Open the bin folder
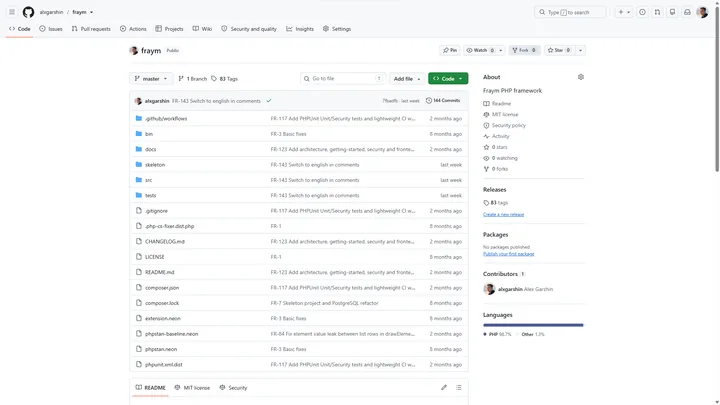This screenshot has height=405, width=720. [149, 134]
